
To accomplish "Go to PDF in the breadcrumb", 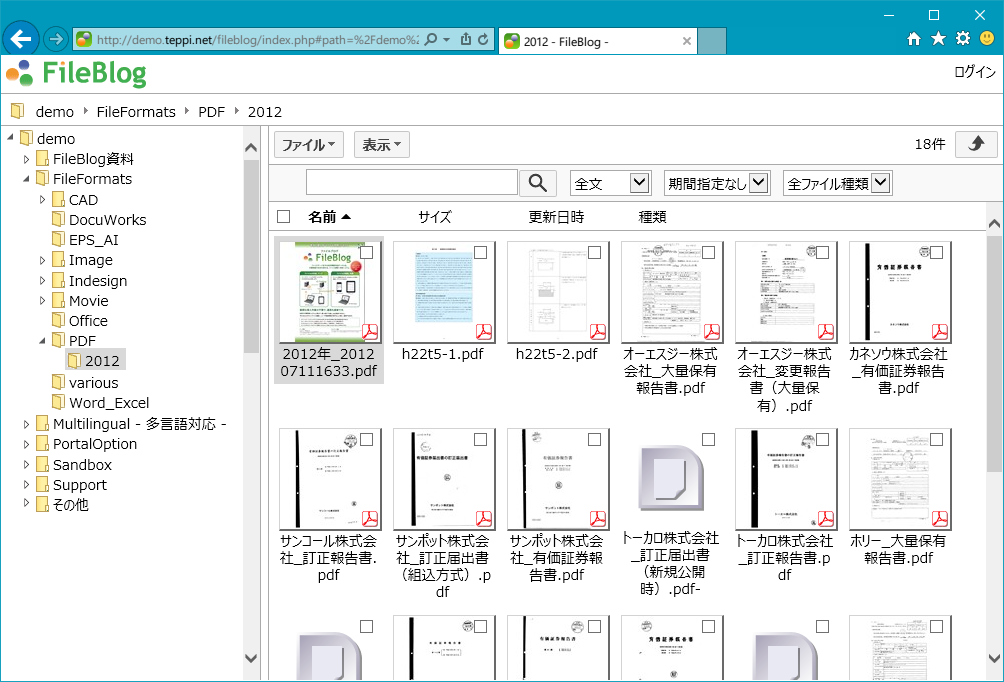I will (x=211, y=111).
